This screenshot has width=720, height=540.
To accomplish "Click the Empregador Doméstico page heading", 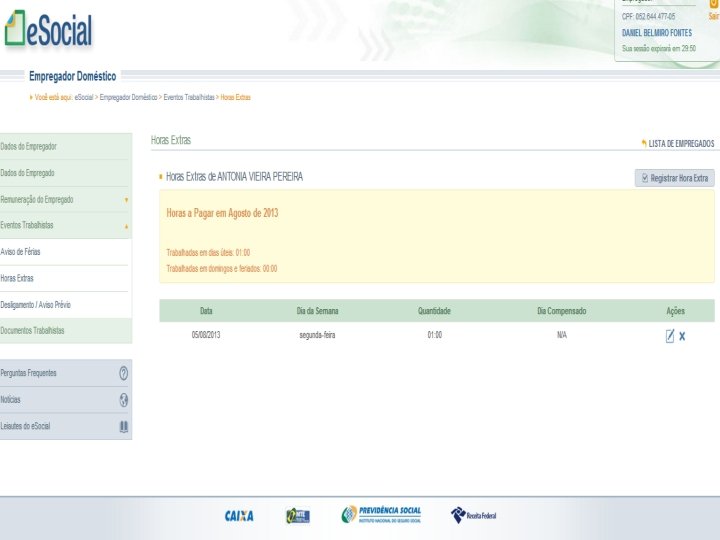I will (73, 76).
